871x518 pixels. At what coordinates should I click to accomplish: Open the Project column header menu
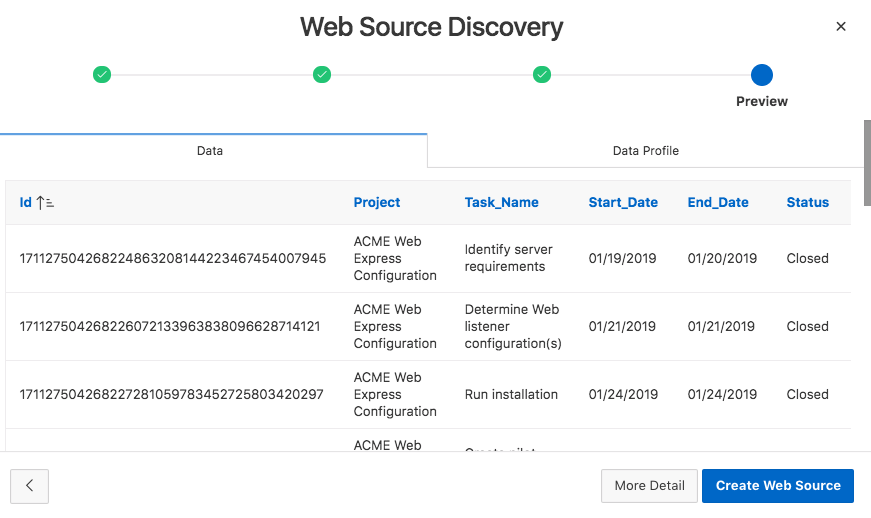[x=377, y=203]
